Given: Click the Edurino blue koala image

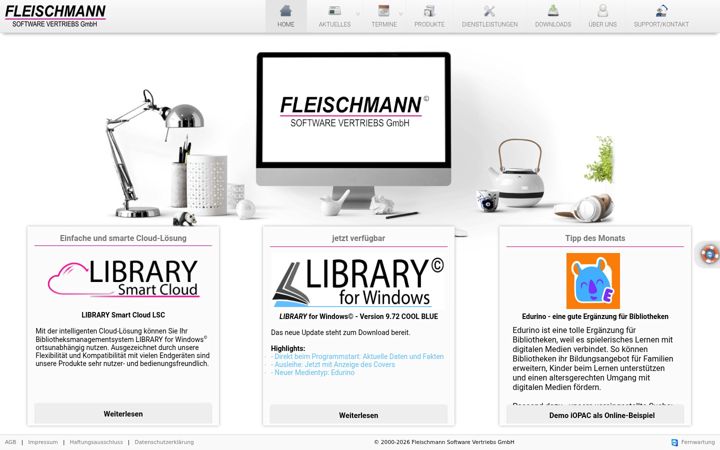Looking at the screenshot, I should tap(593, 281).
